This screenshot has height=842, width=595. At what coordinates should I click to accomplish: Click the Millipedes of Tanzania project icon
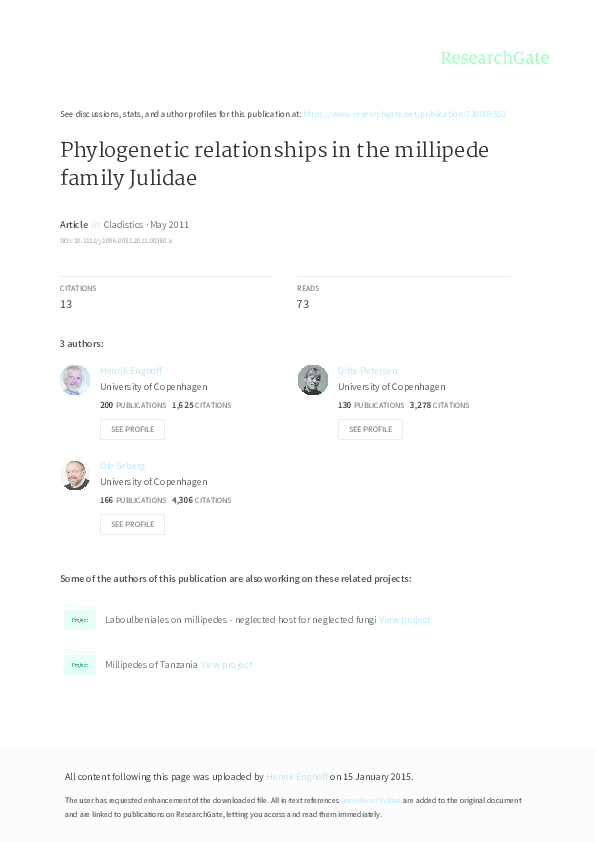80,663
